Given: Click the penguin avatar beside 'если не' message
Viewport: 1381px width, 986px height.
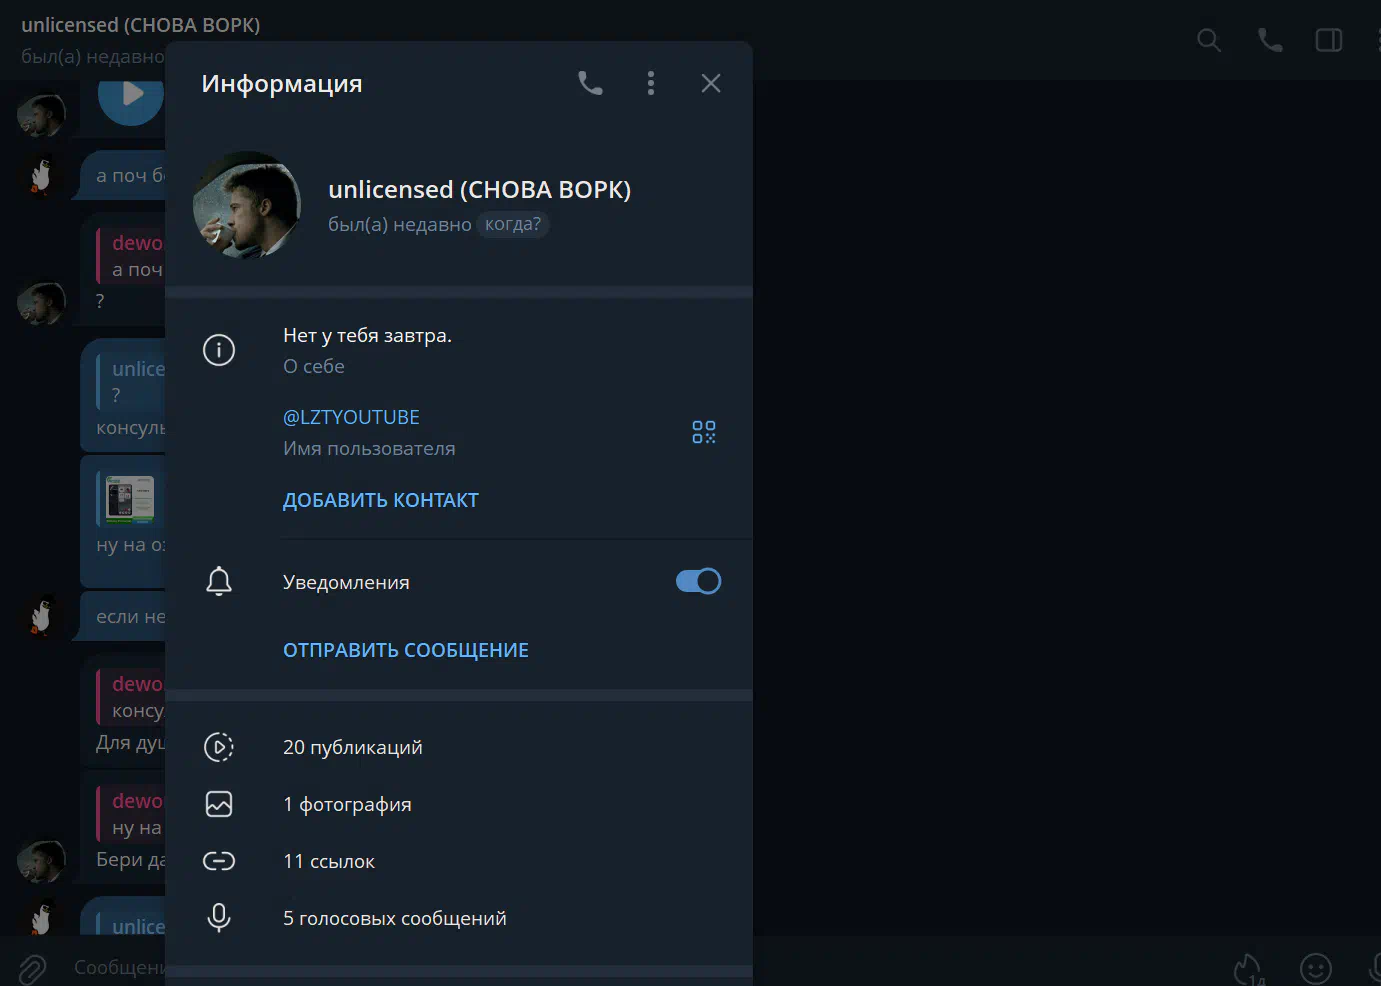Looking at the screenshot, I should coord(41,617).
